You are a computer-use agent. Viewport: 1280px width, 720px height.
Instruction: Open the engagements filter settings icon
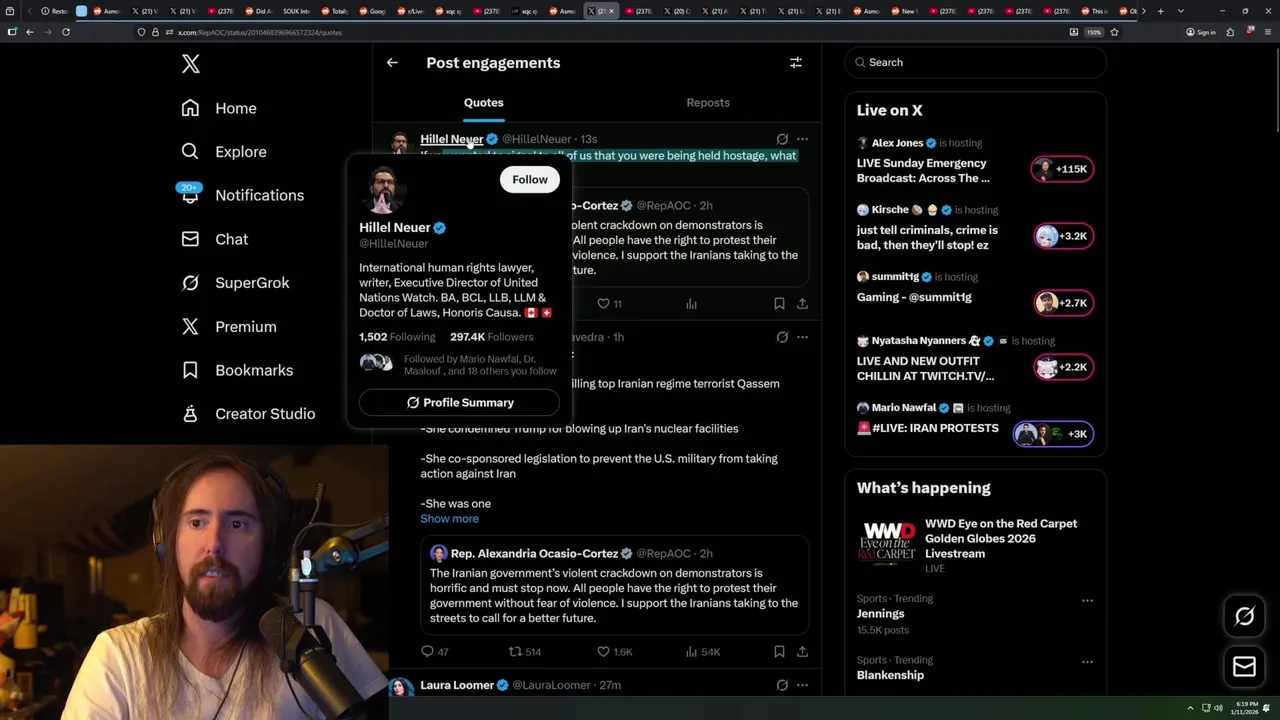[x=796, y=62]
